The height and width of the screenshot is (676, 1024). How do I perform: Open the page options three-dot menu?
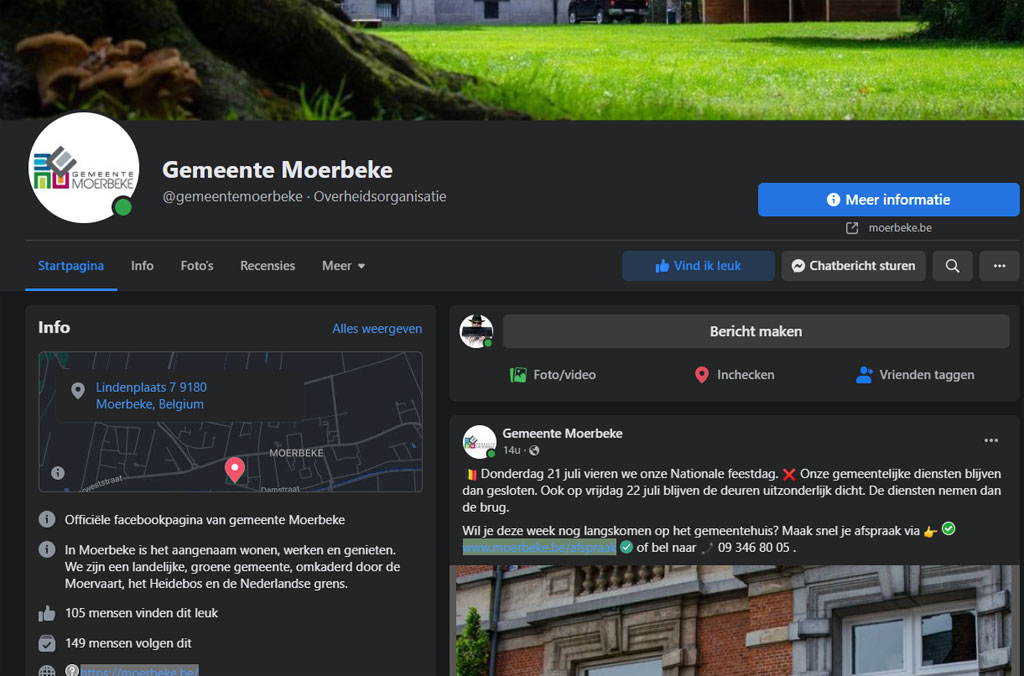[999, 266]
